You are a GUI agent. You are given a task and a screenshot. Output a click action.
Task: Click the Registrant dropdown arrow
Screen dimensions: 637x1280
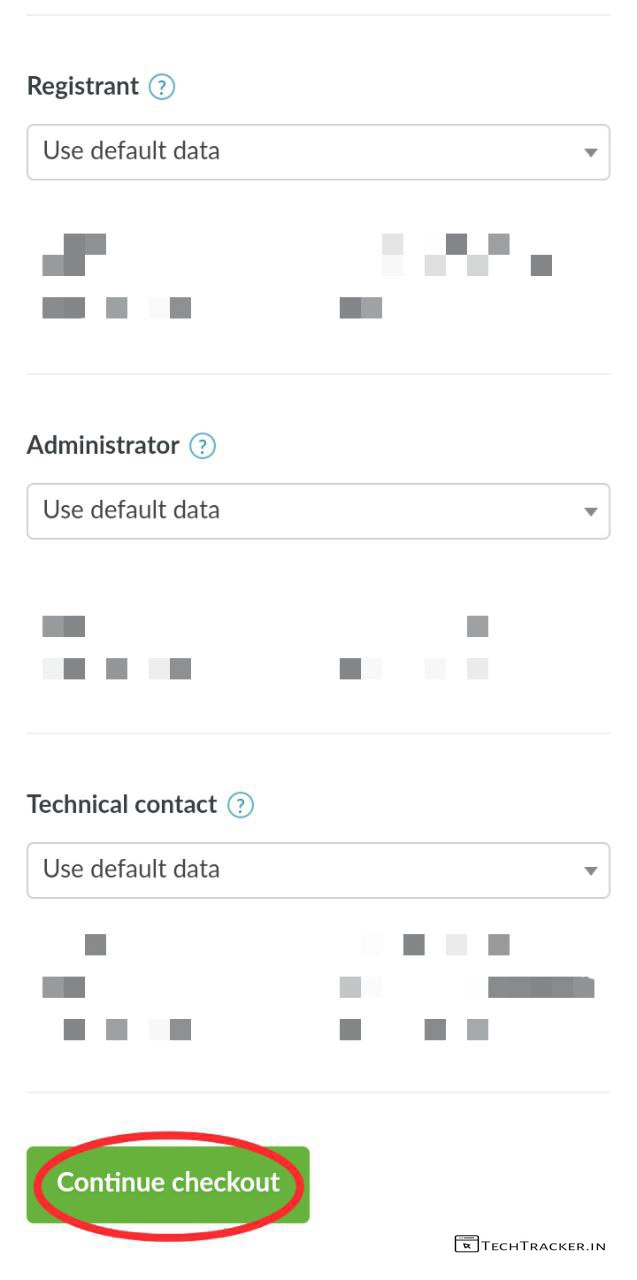point(590,153)
